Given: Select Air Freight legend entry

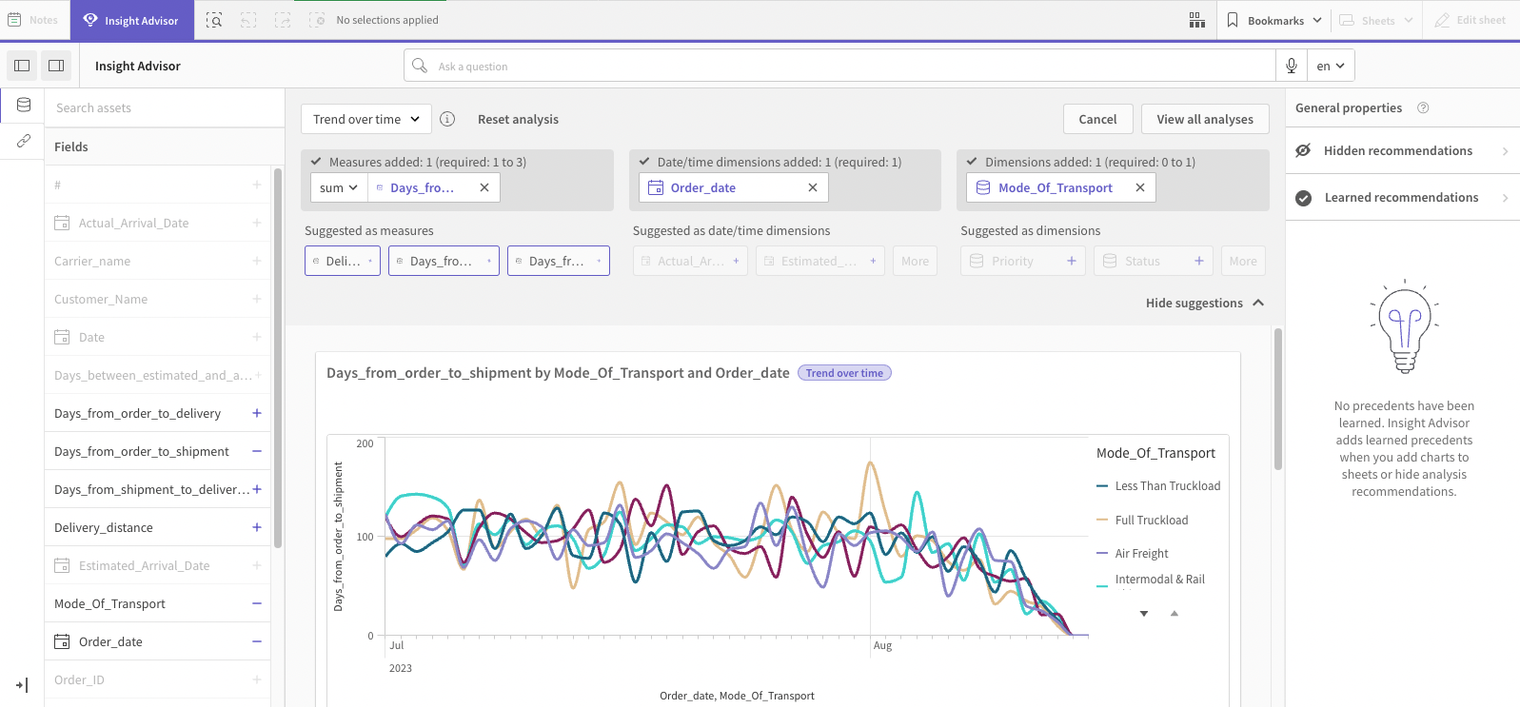Looking at the screenshot, I should coord(1133,553).
